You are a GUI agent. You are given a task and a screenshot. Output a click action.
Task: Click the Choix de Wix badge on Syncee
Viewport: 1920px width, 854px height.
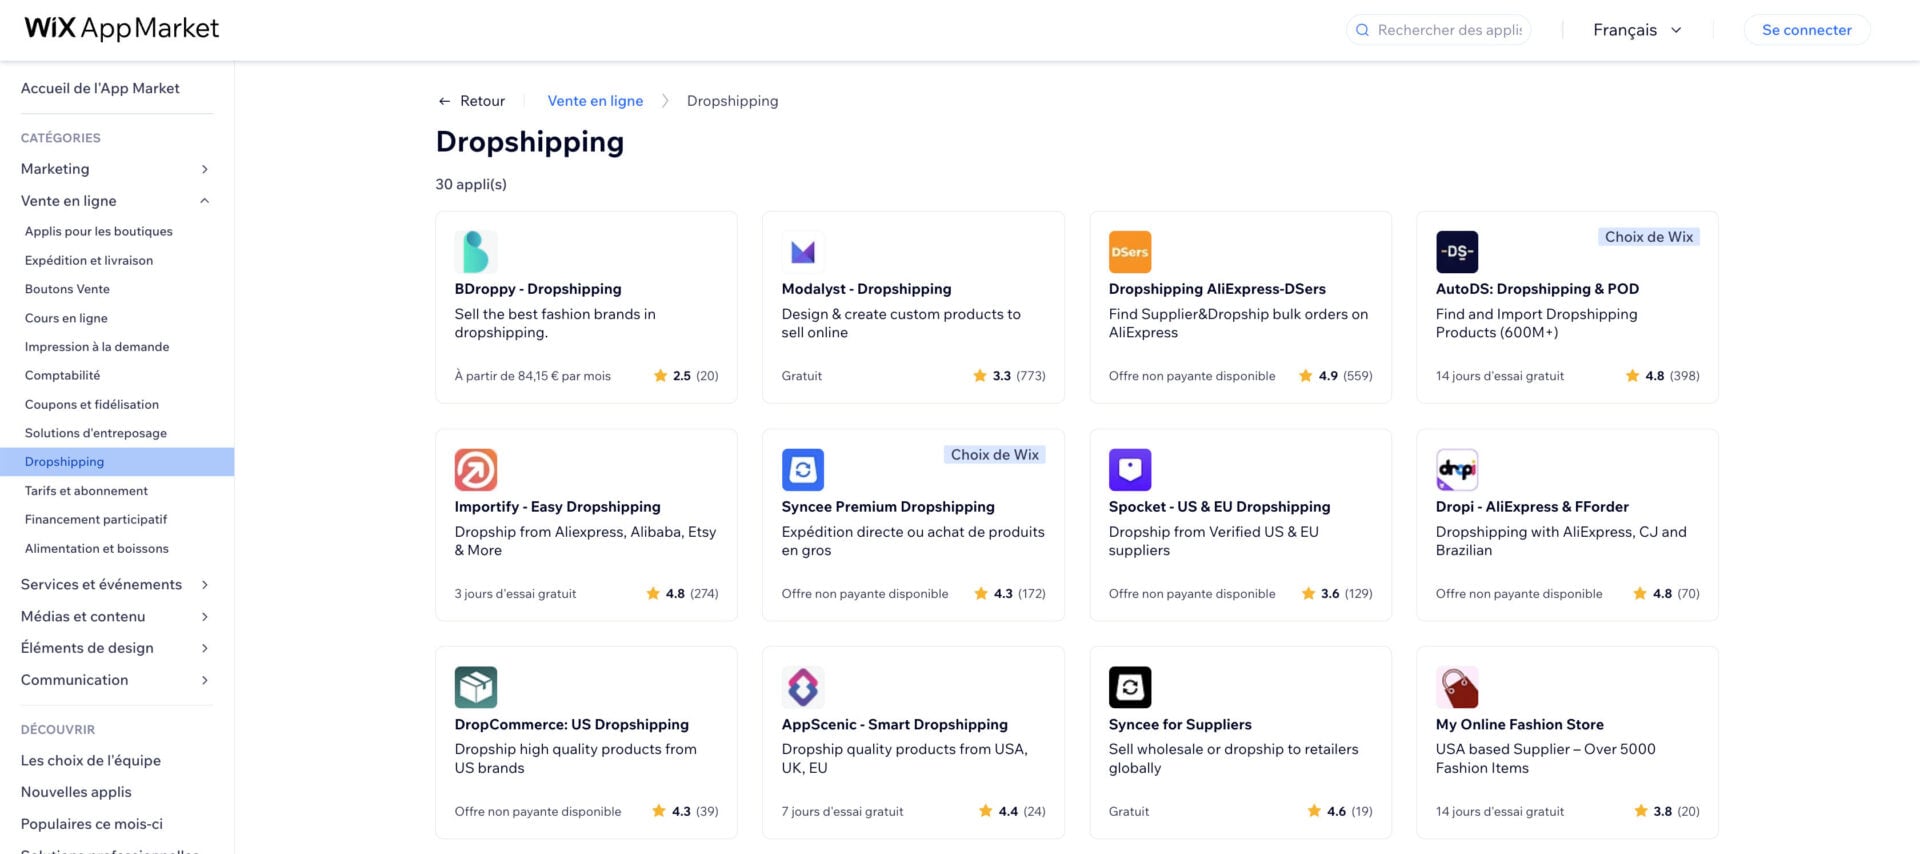click(994, 455)
